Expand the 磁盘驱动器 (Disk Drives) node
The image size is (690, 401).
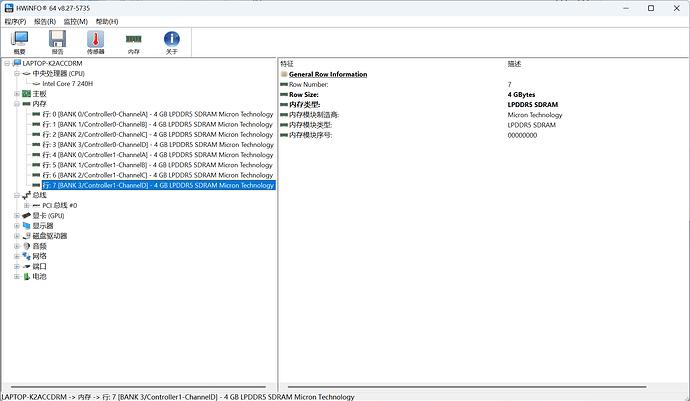pyautogui.click(x=17, y=236)
